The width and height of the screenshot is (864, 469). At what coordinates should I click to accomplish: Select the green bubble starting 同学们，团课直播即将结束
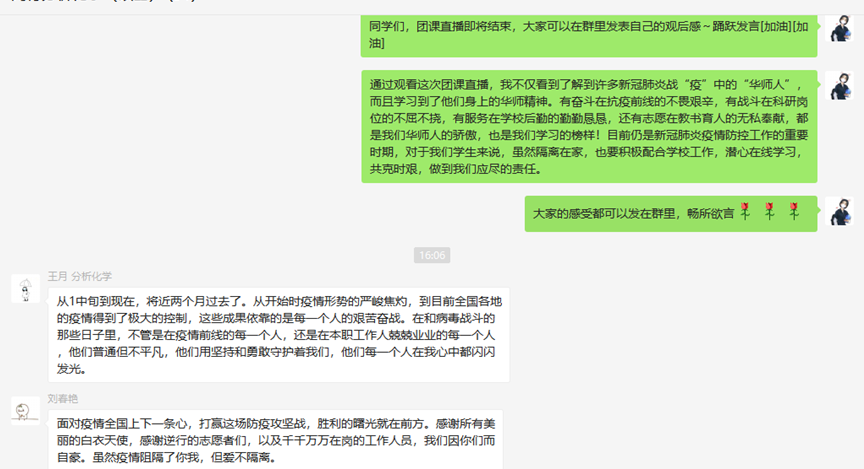coord(589,35)
